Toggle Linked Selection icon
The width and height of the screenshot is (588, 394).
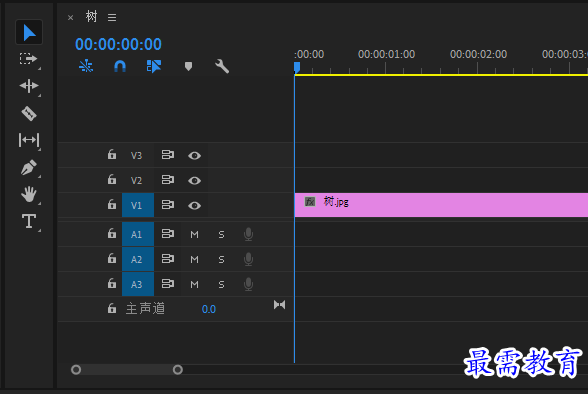click(x=154, y=66)
